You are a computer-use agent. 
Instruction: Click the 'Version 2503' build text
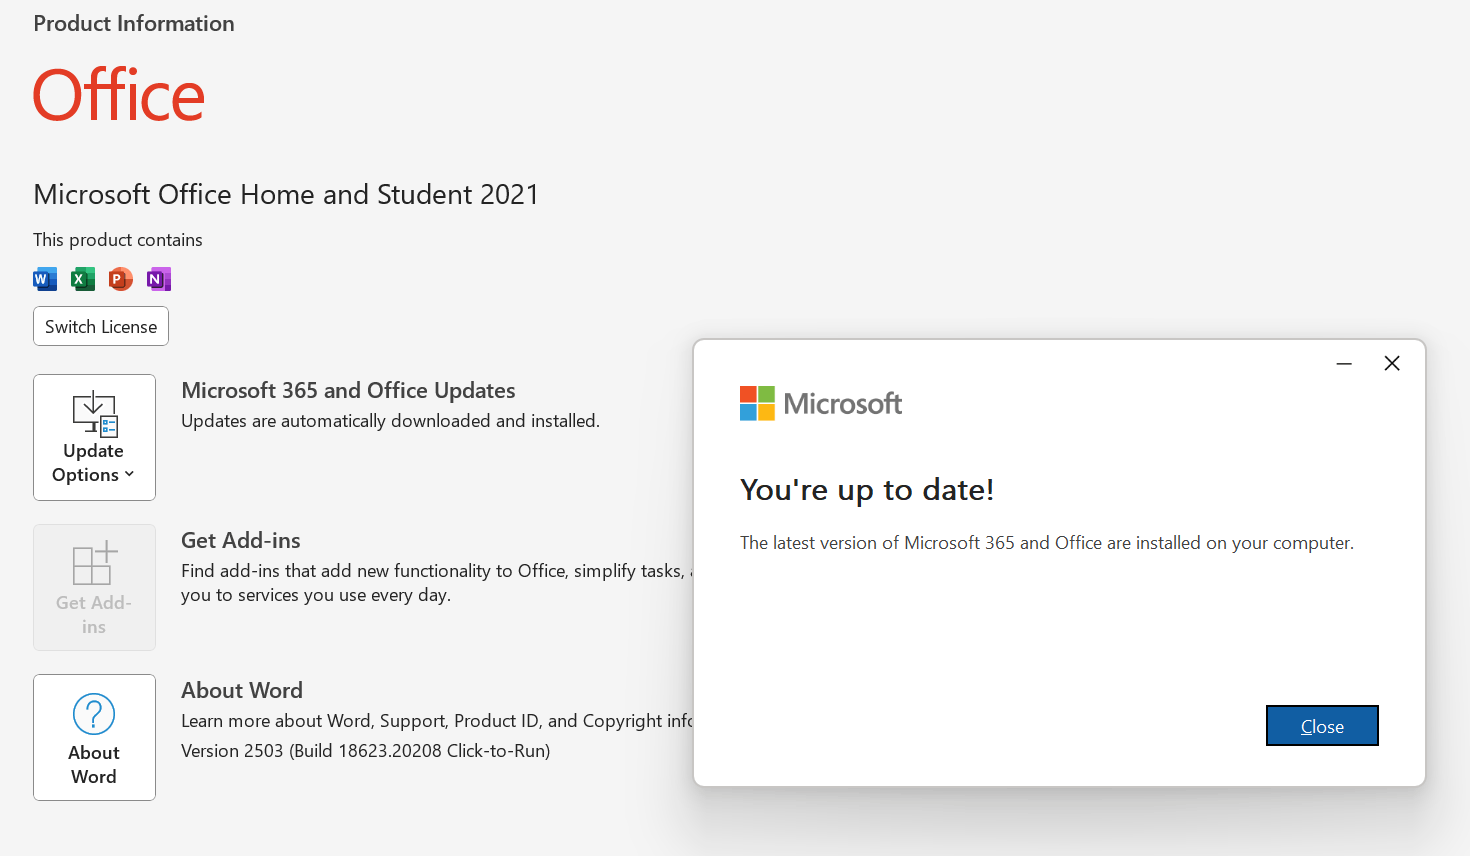[366, 751]
